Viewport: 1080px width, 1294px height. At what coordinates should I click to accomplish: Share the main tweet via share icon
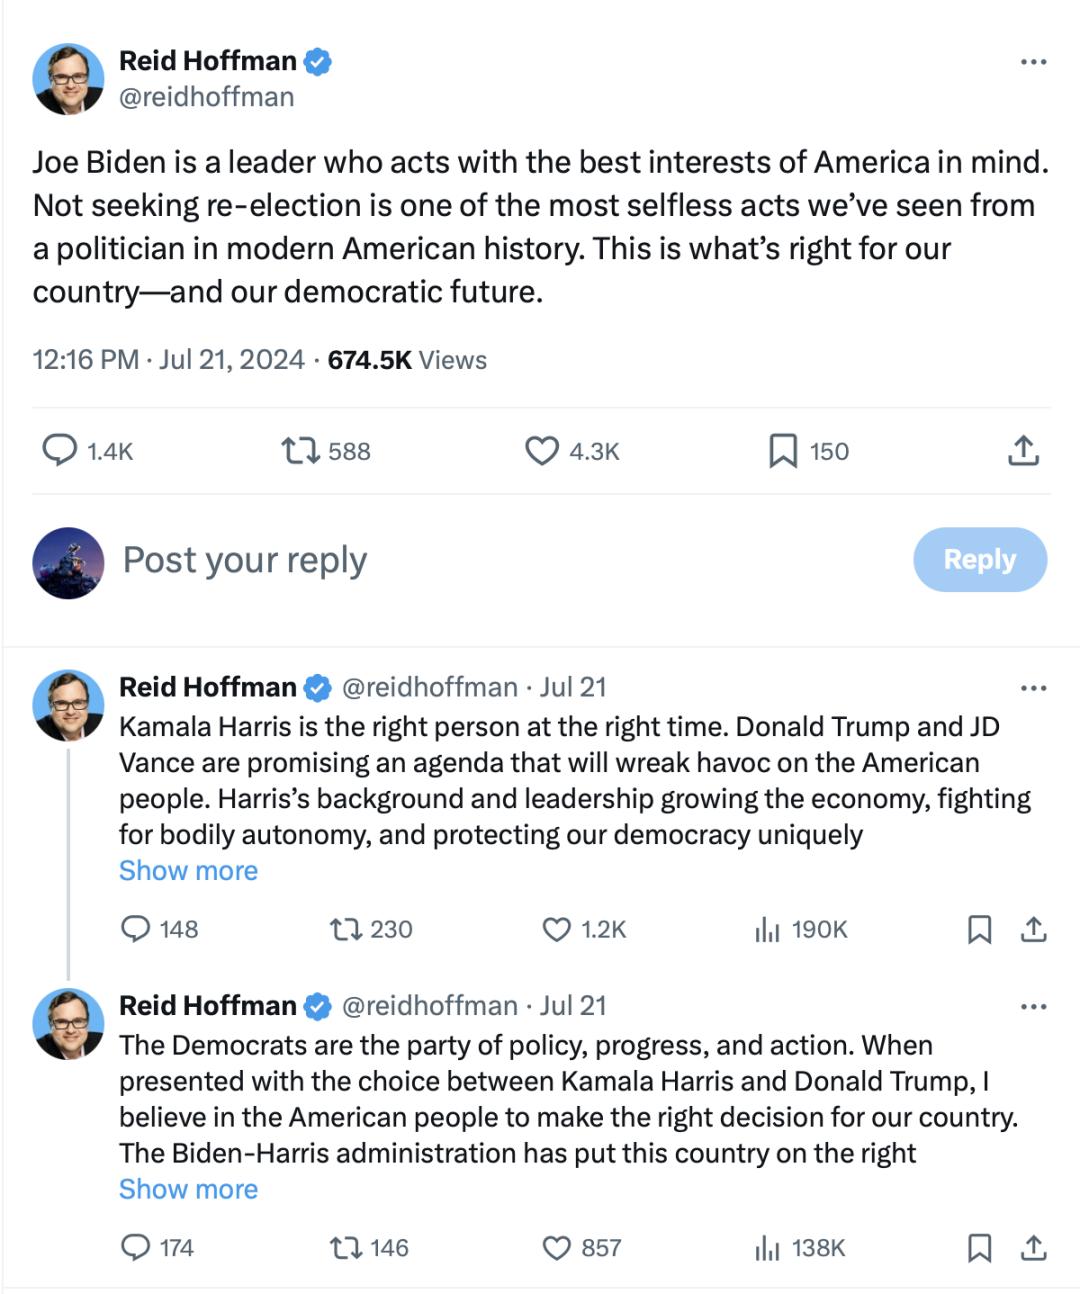coord(1023,451)
